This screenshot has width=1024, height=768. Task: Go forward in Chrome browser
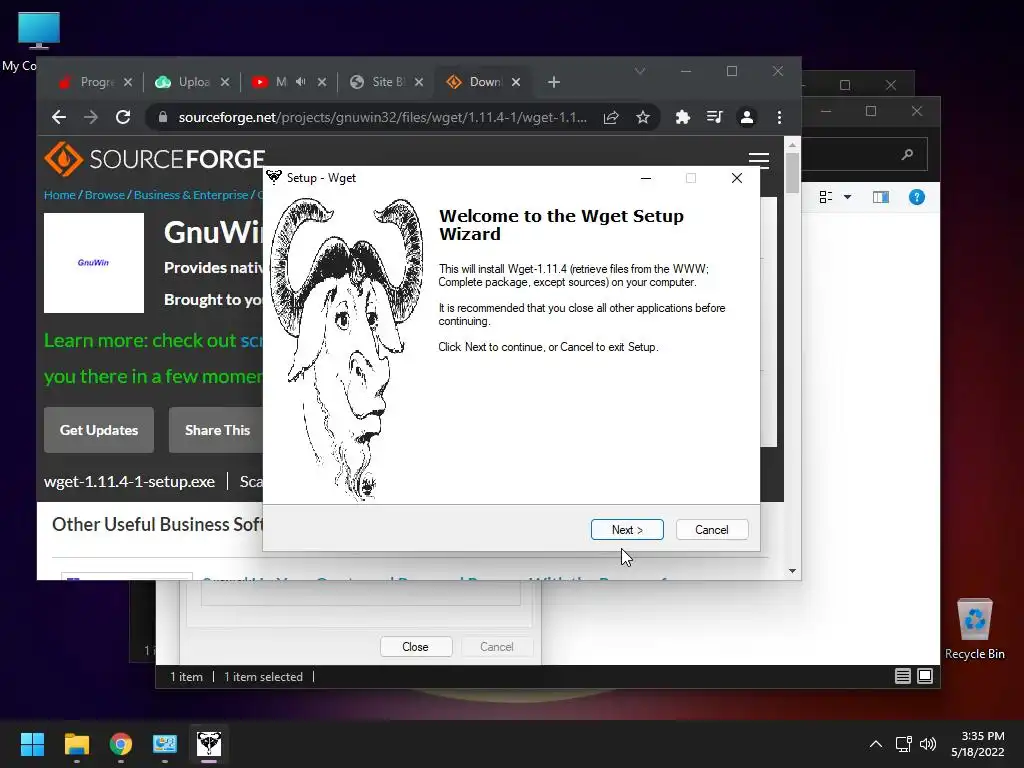coord(91,117)
